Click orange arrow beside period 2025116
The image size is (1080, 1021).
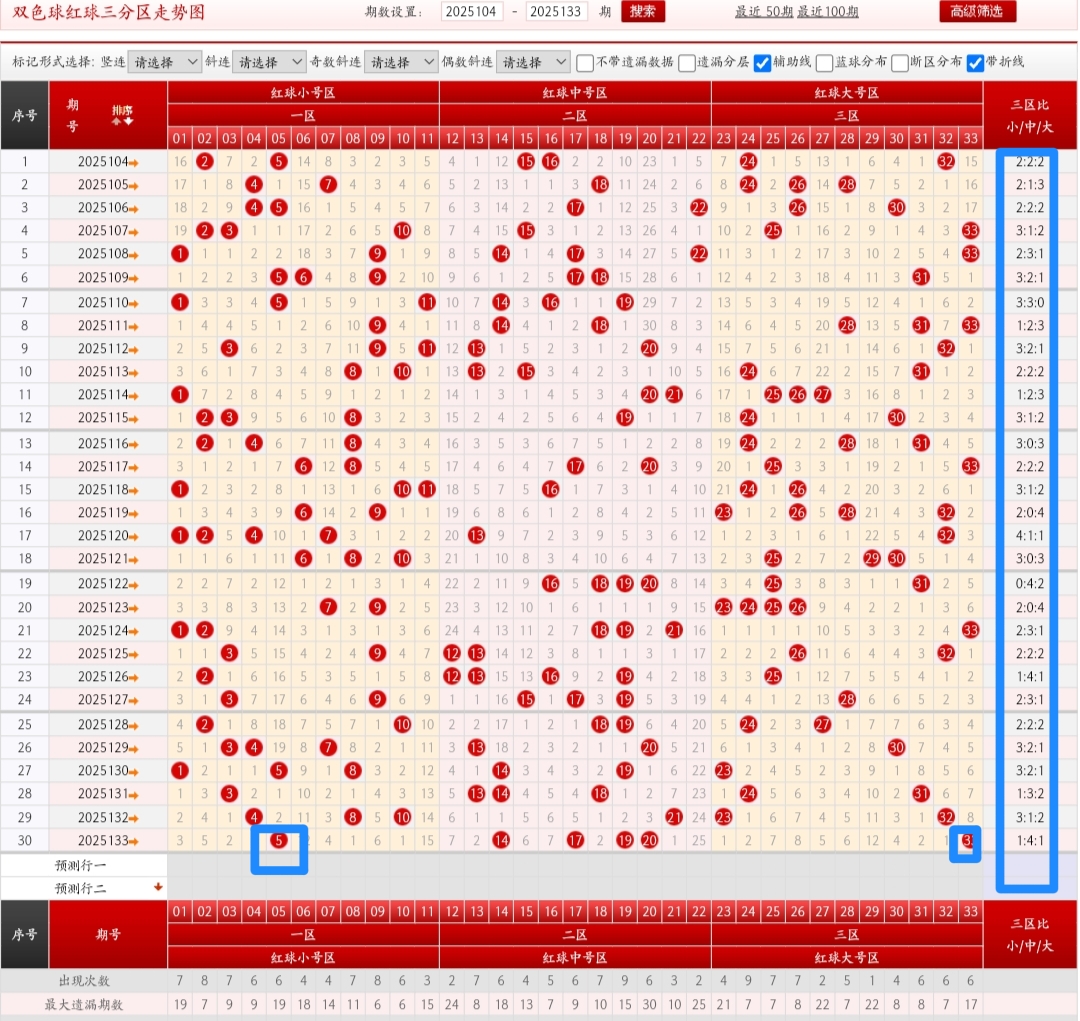(x=134, y=444)
